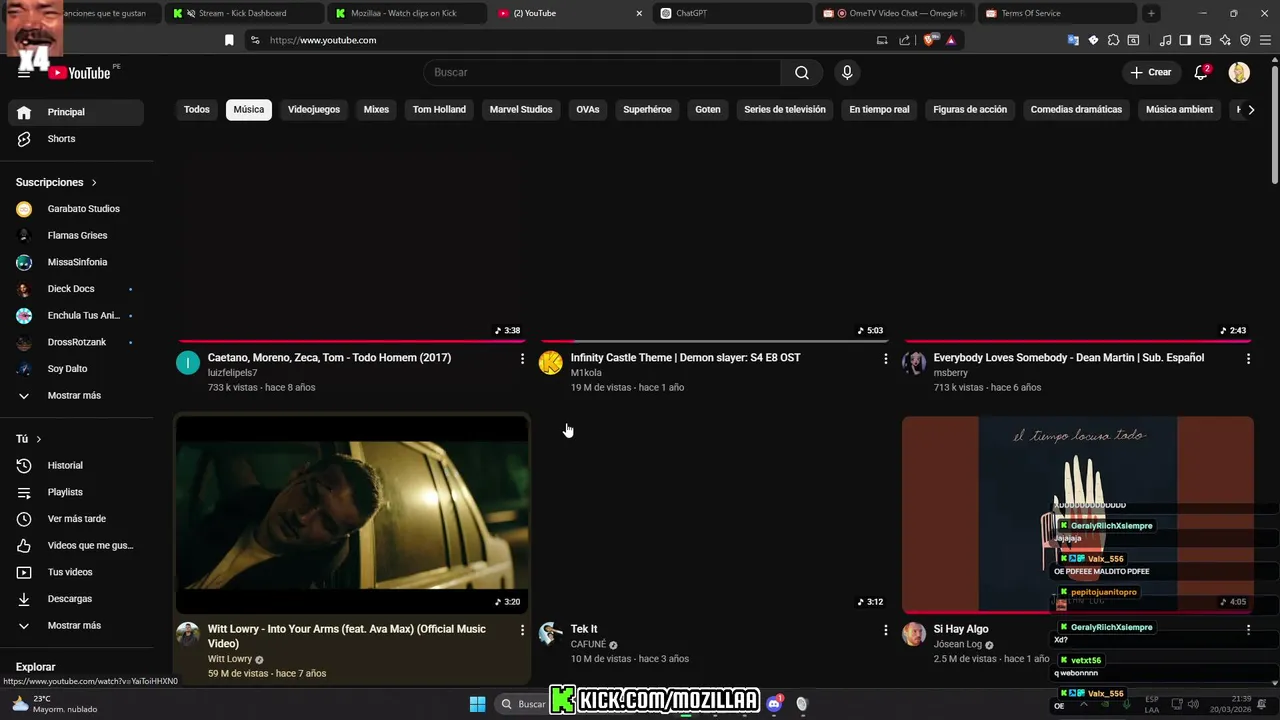Open Shorts from the sidebar
1280x720 pixels.
(x=76, y=139)
